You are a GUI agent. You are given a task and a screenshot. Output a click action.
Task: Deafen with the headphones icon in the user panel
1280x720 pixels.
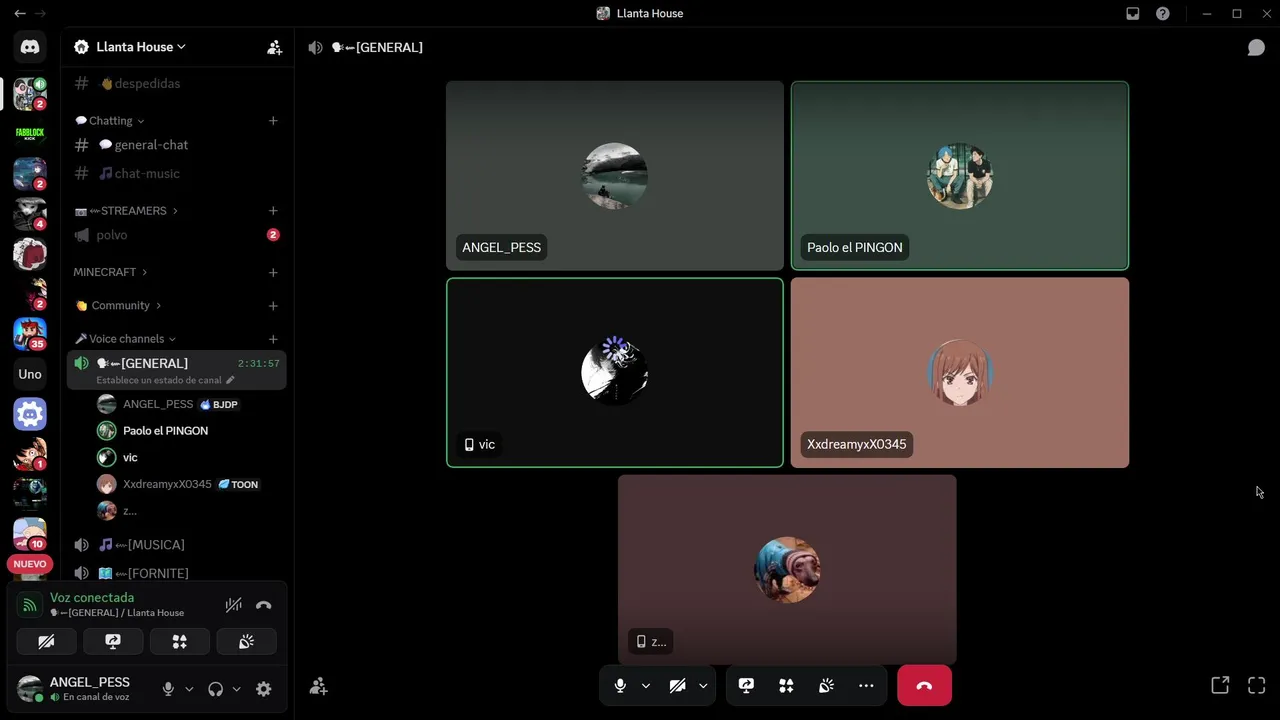click(215, 689)
